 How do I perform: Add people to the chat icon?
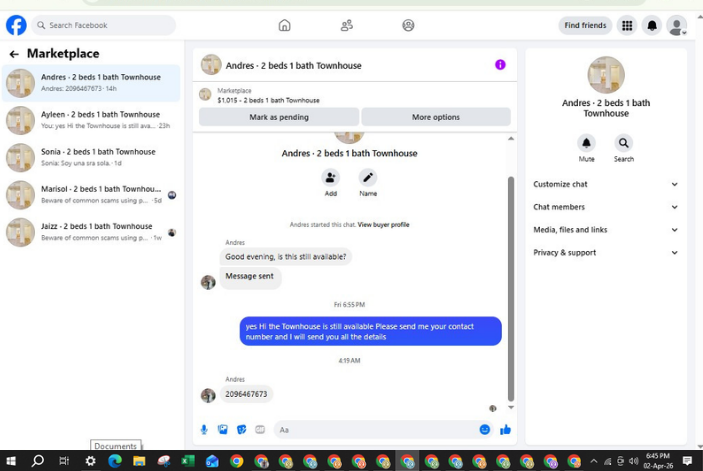pyautogui.click(x=330, y=178)
